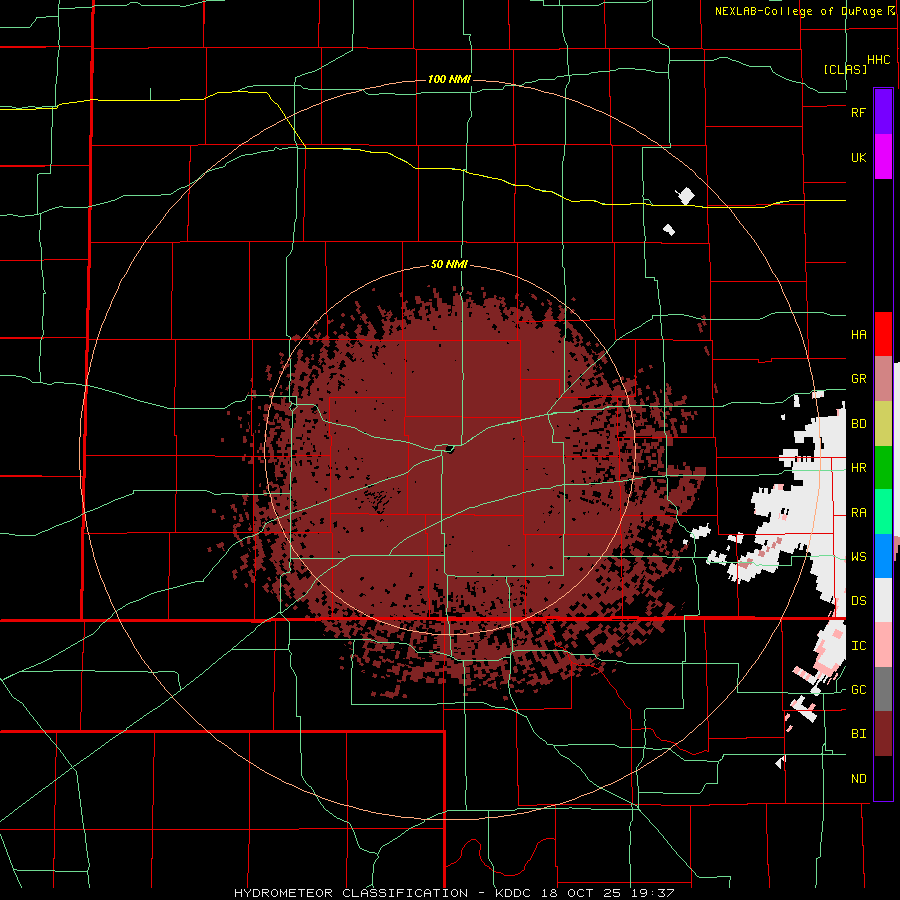This screenshot has width=900, height=900.
Task: Click the 50 NMI range ring label
Action: [x=449, y=265]
